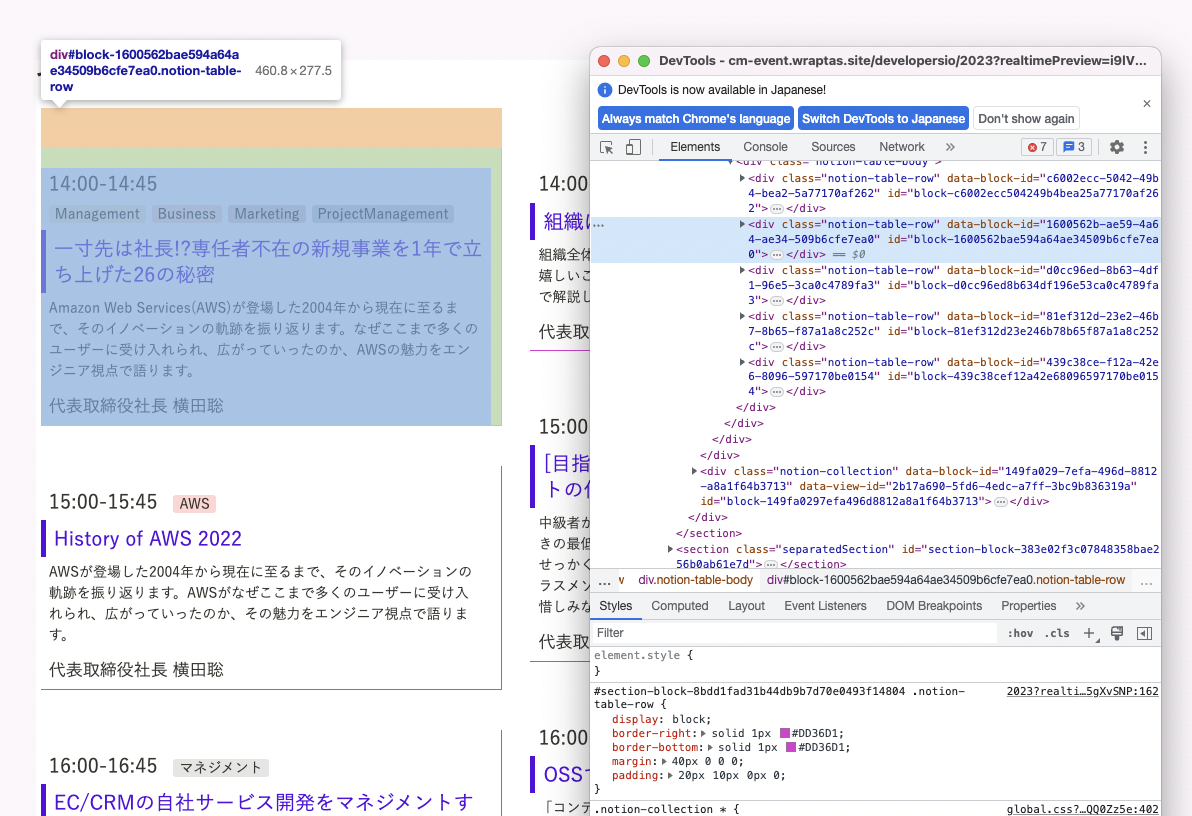1192x816 pixels.
Task: Switch to the Elements tab
Action: (x=695, y=147)
